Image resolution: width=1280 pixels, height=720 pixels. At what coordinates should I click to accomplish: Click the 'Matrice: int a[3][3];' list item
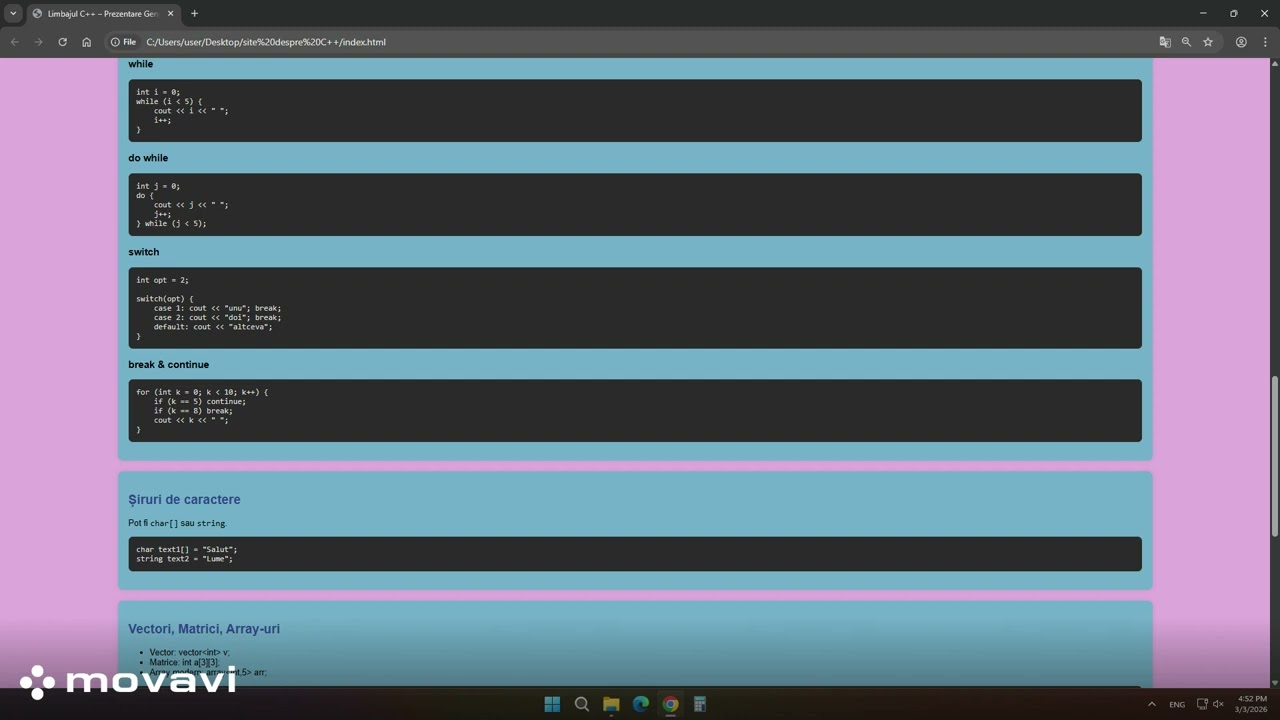click(184, 662)
